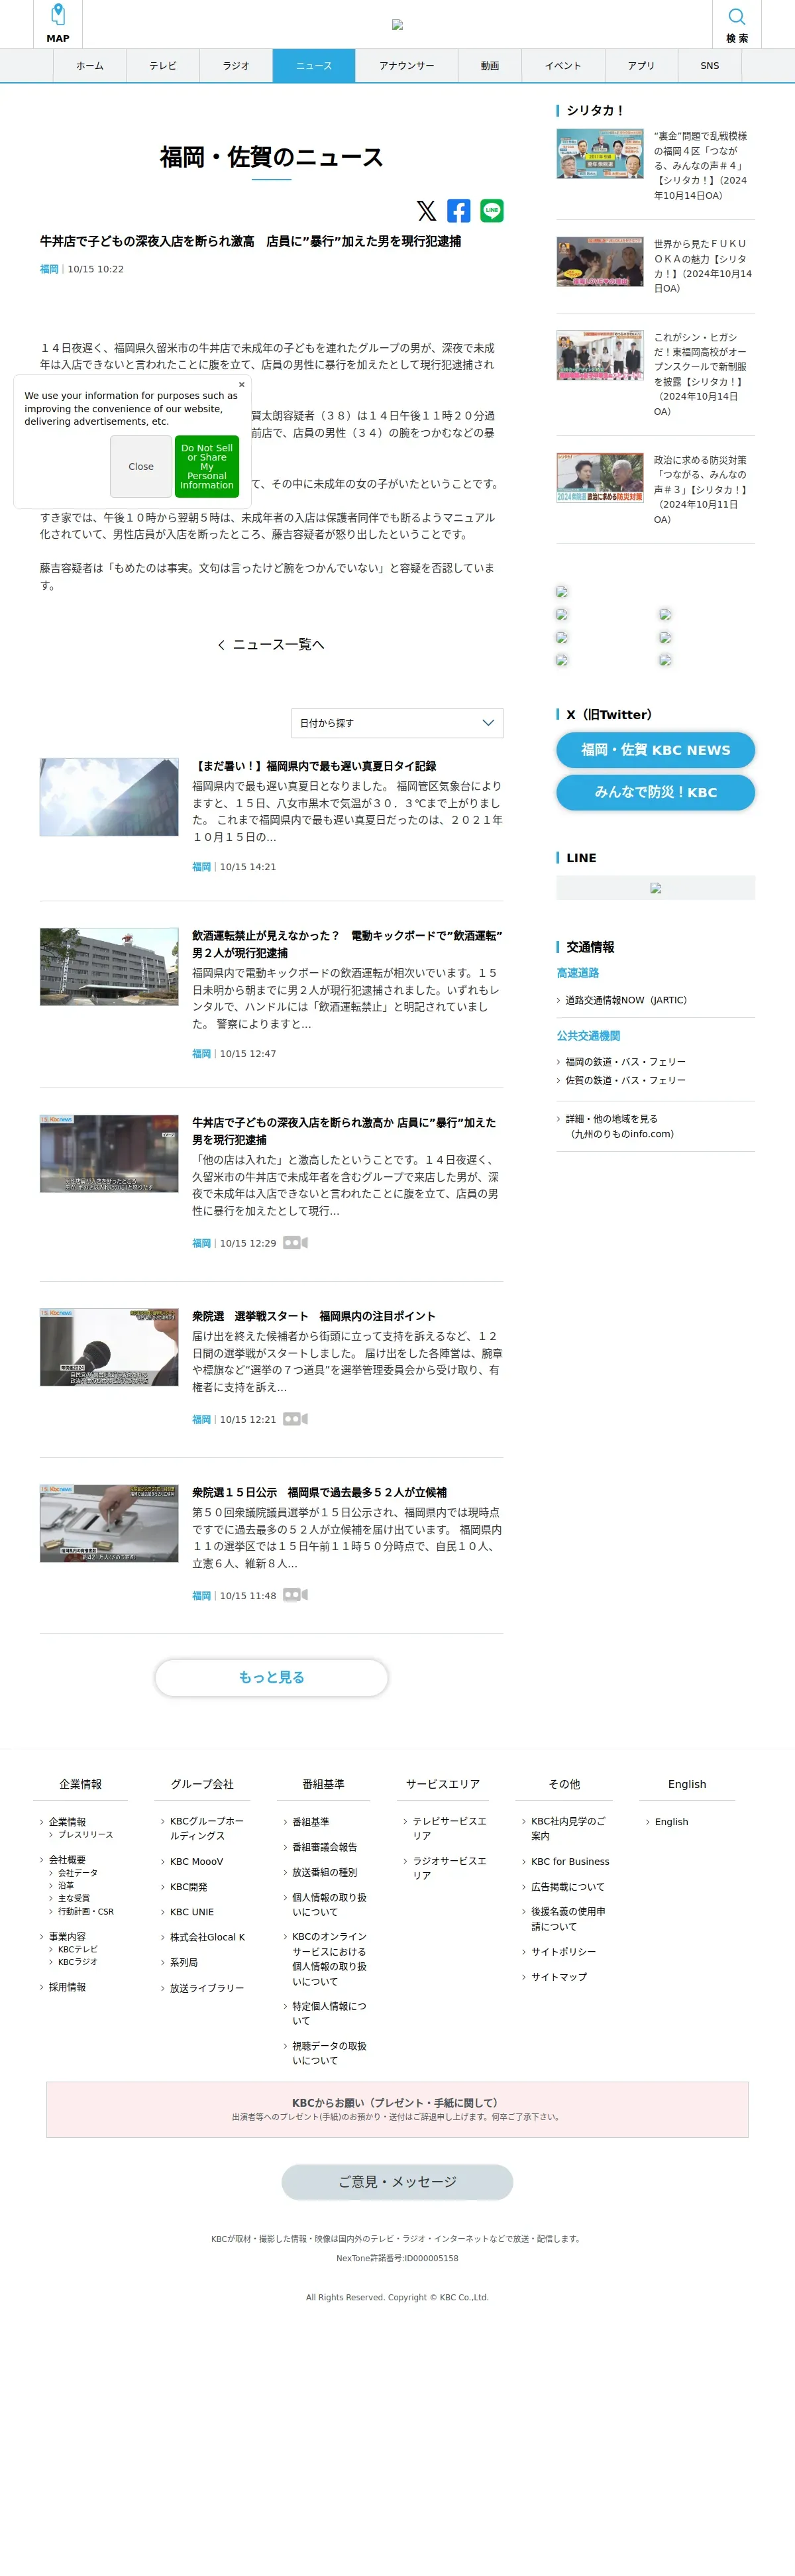Share article on LINE icon
Viewport: 795px width, 2576px height.
tap(492, 210)
